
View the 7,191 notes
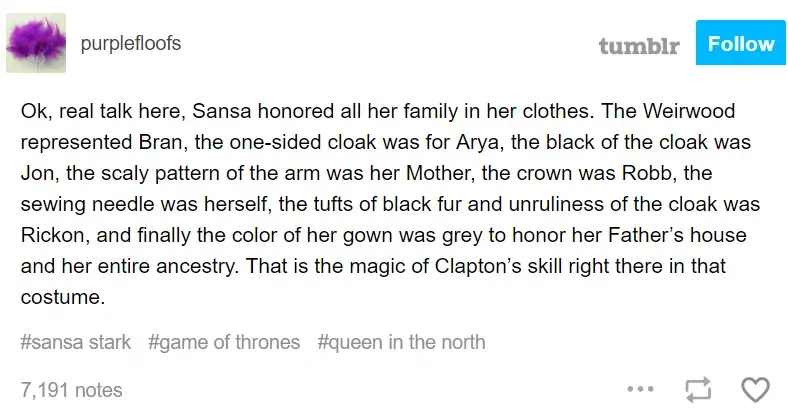pos(71,389)
